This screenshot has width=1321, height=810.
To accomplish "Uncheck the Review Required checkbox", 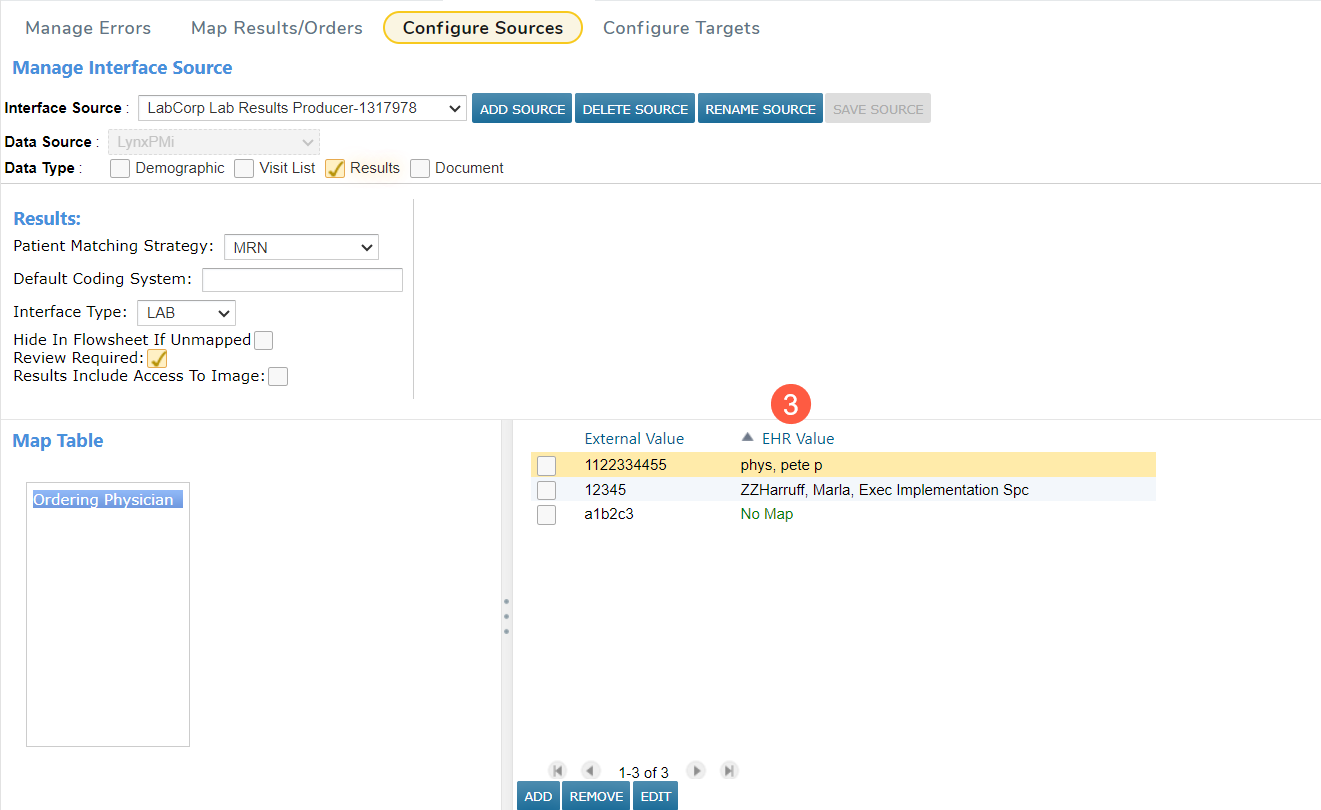I will click(x=157, y=358).
